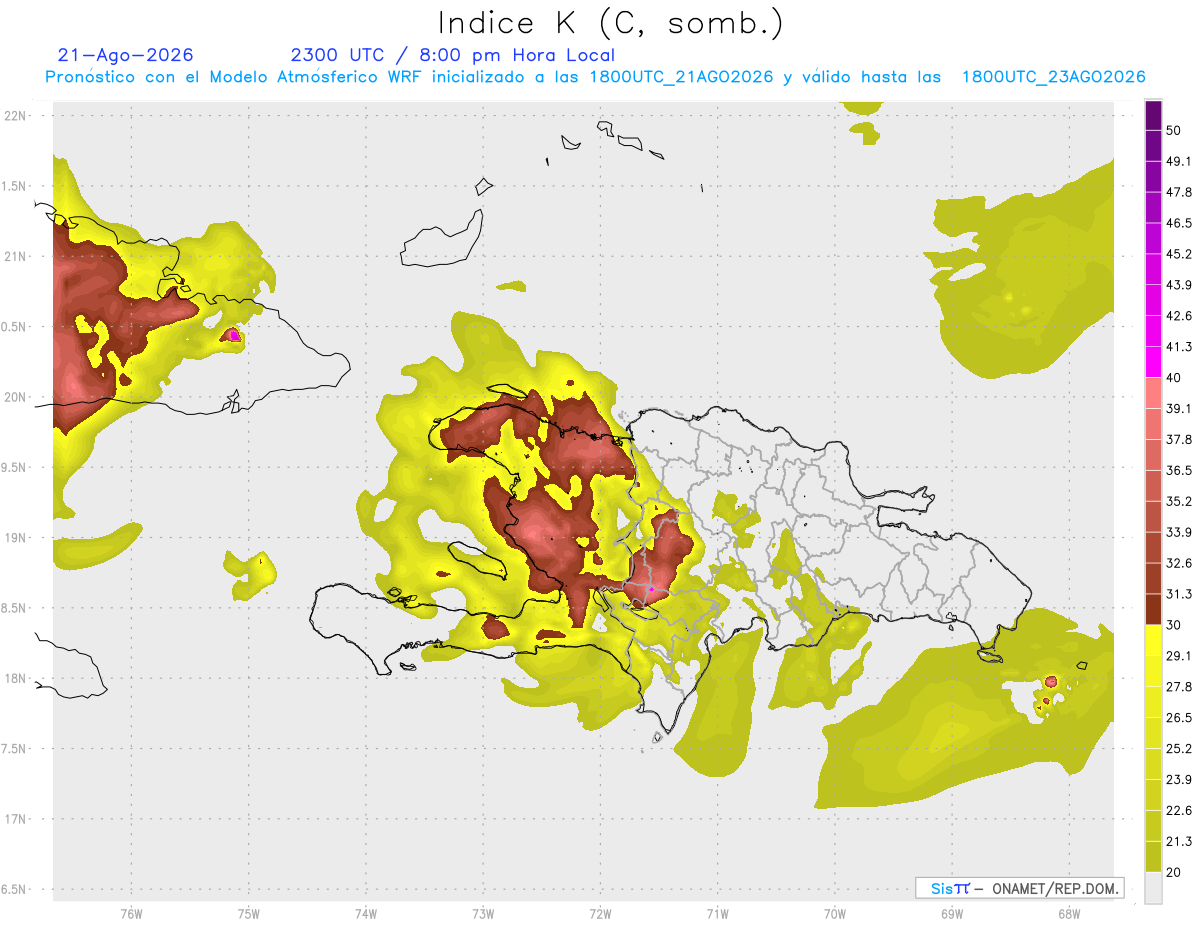This screenshot has width=1200, height=927.
Task: Click the '33.9' value on the color scale
Action: click(1178, 532)
